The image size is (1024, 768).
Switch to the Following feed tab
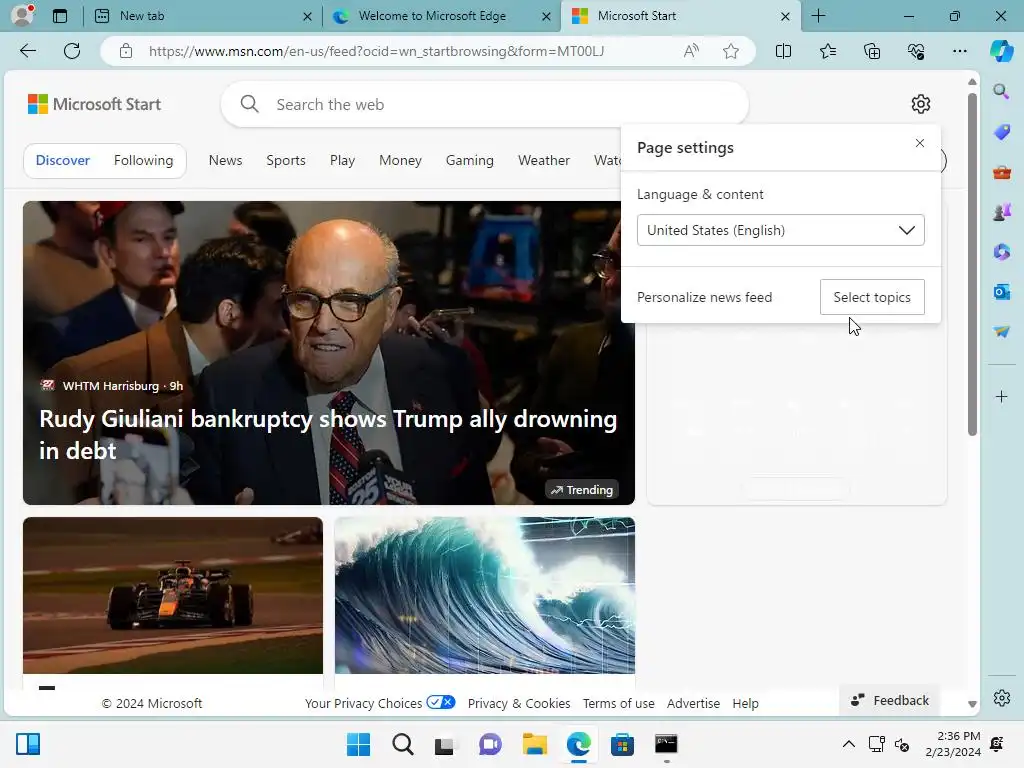pos(144,160)
